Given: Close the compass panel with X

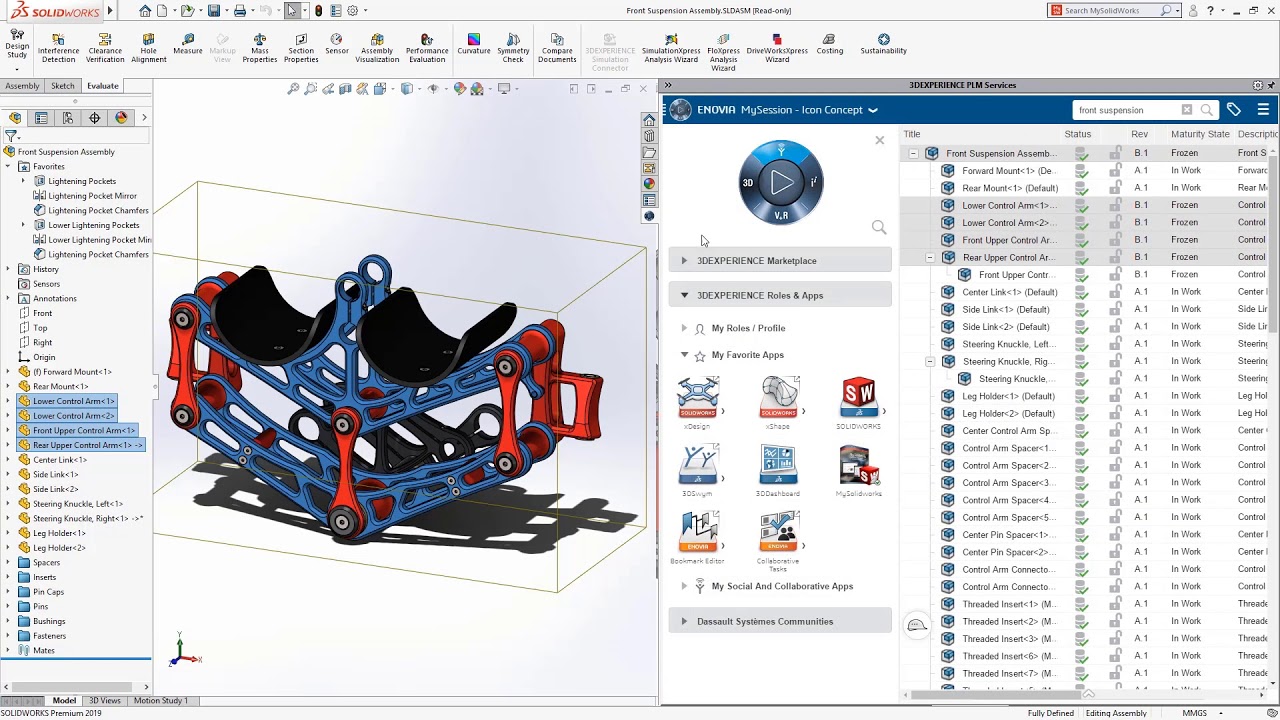Looking at the screenshot, I should (x=880, y=140).
